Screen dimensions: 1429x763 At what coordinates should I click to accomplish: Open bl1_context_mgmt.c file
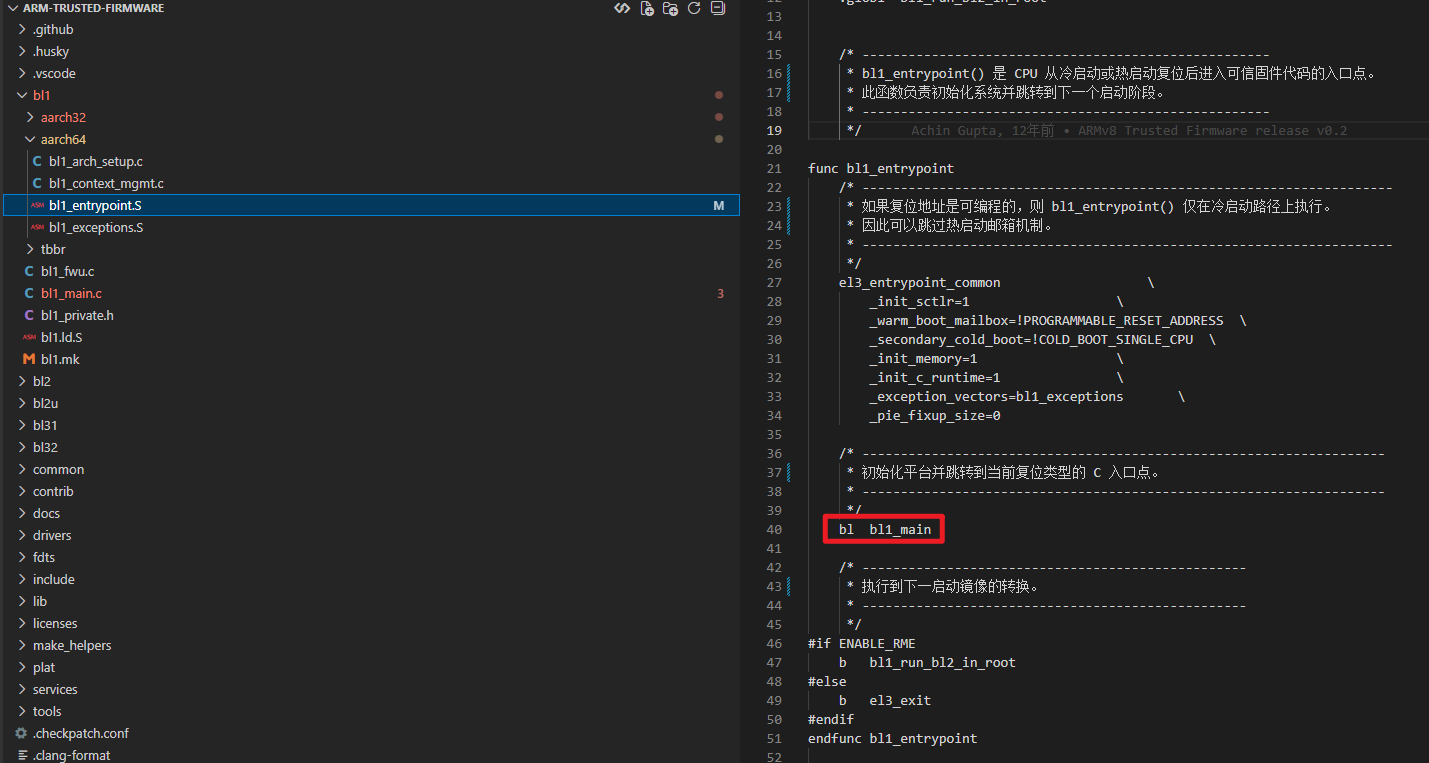coord(106,184)
